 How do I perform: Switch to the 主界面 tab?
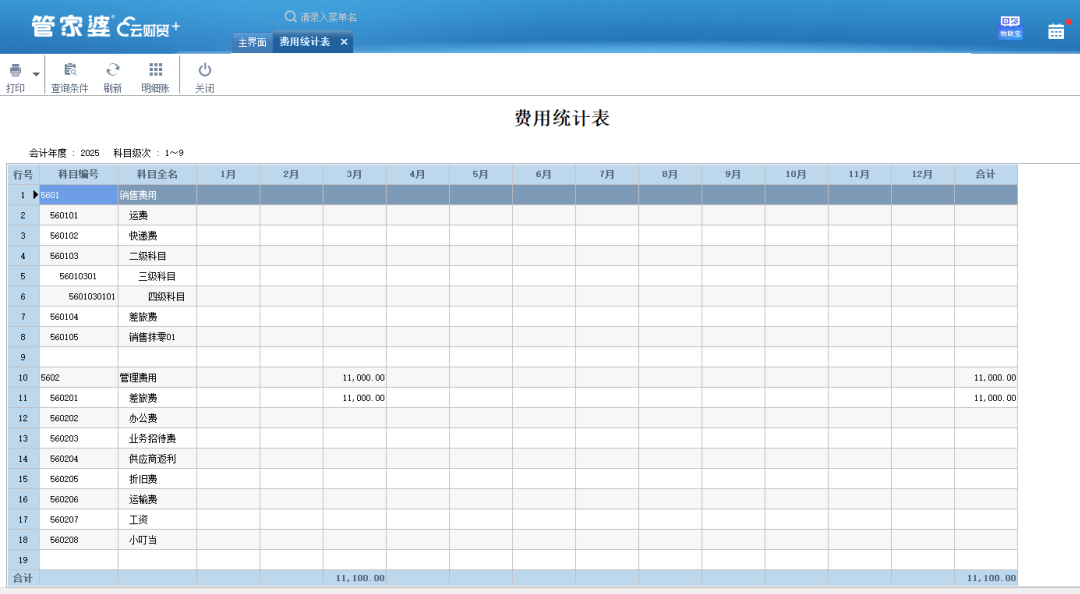click(252, 43)
